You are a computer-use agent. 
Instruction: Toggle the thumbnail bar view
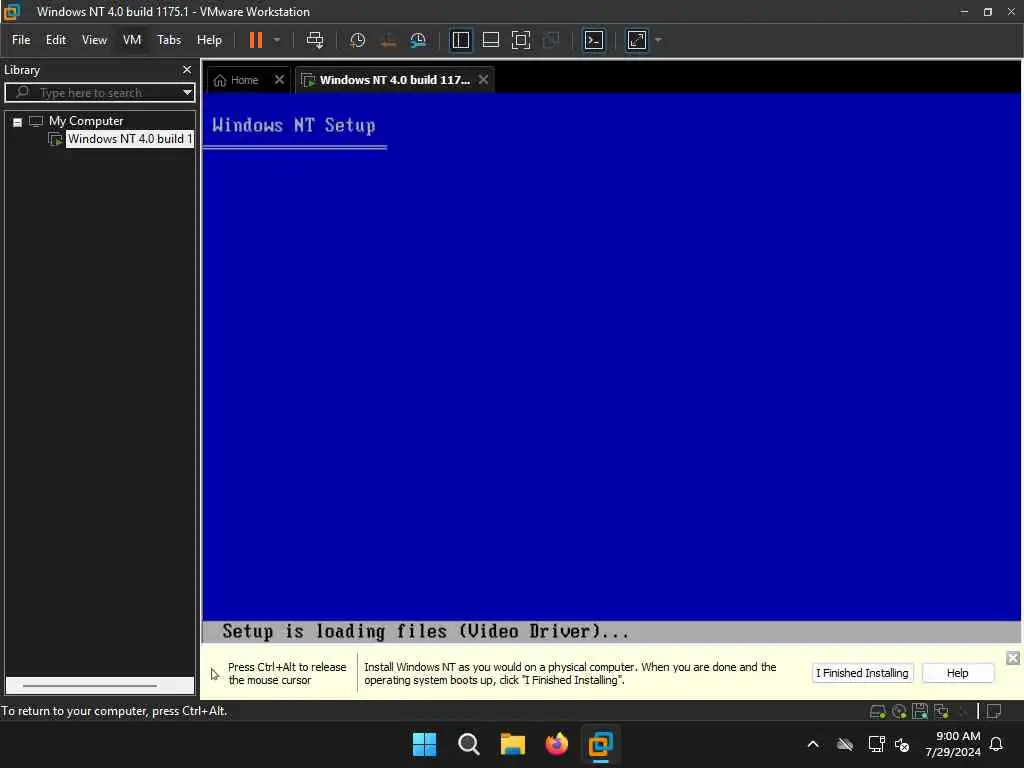pos(490,40)
